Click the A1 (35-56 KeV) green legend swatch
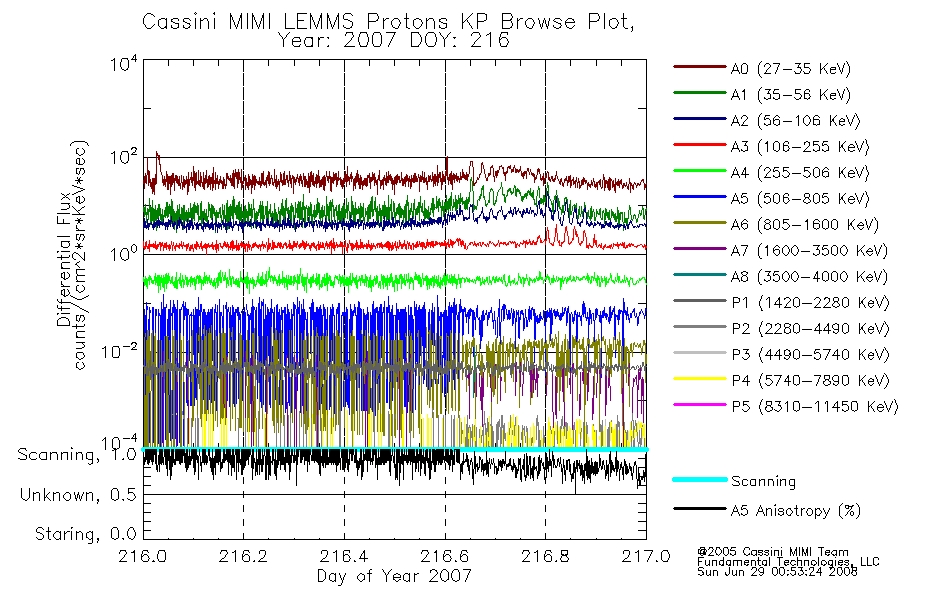 [700, 93]
